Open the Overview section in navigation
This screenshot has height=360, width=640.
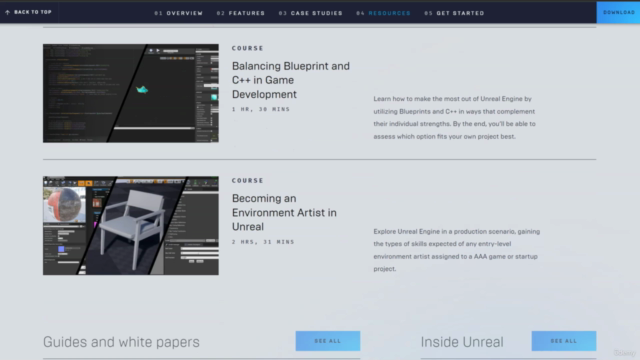(x=178, y=13)
